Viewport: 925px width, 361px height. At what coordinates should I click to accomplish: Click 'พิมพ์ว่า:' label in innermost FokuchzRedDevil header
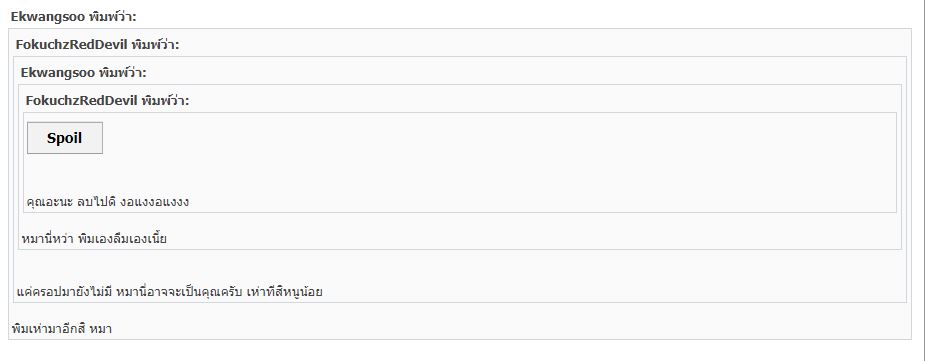tap(165, 101)
